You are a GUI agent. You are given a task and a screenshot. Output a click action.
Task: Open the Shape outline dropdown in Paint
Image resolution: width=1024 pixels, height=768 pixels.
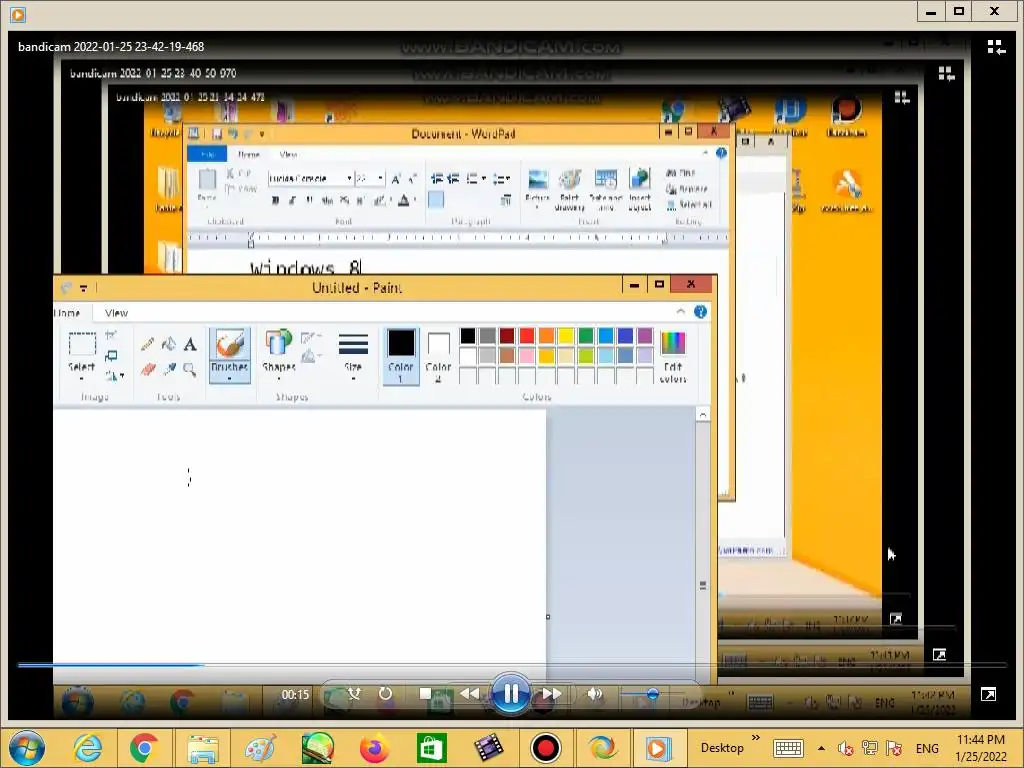coord(312,337)
